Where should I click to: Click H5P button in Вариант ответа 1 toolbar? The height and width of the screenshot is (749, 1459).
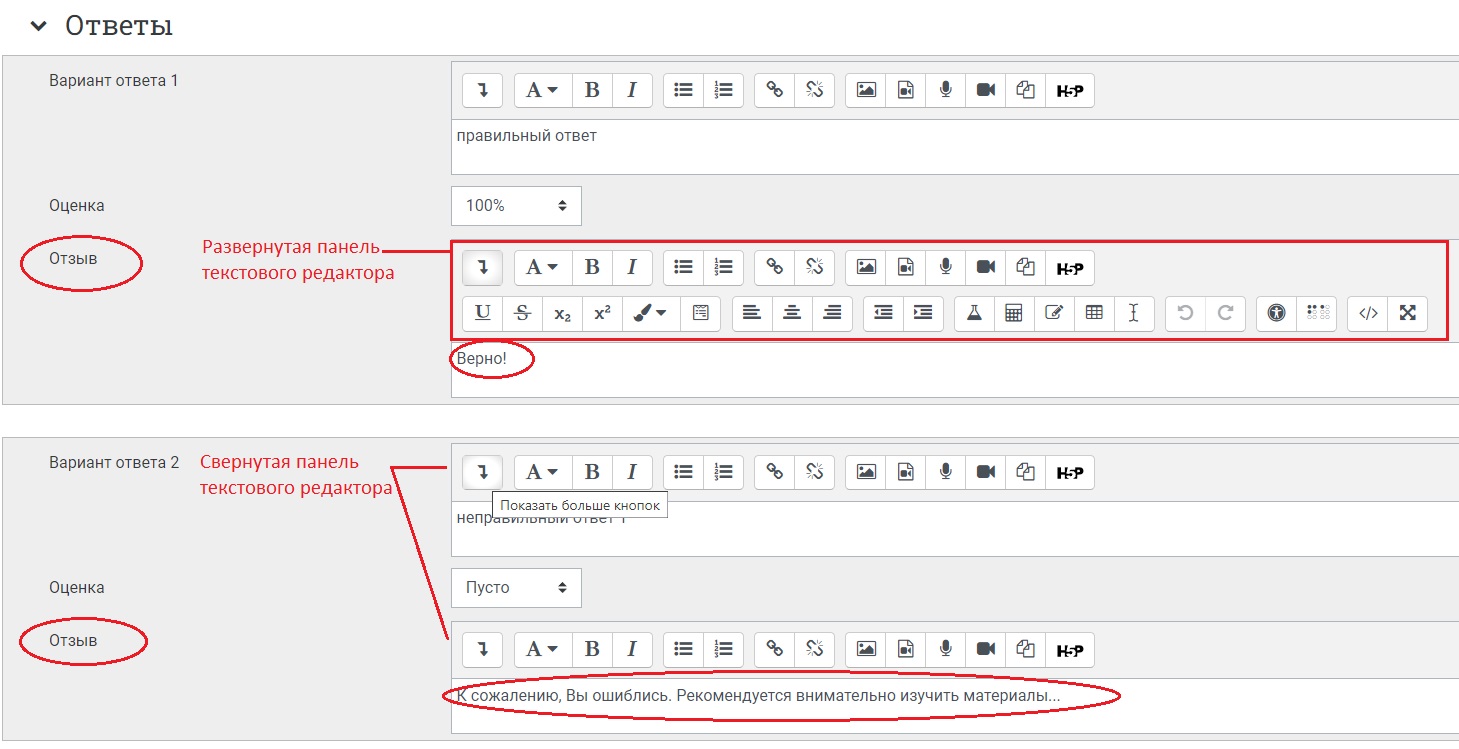(1069, 90)
